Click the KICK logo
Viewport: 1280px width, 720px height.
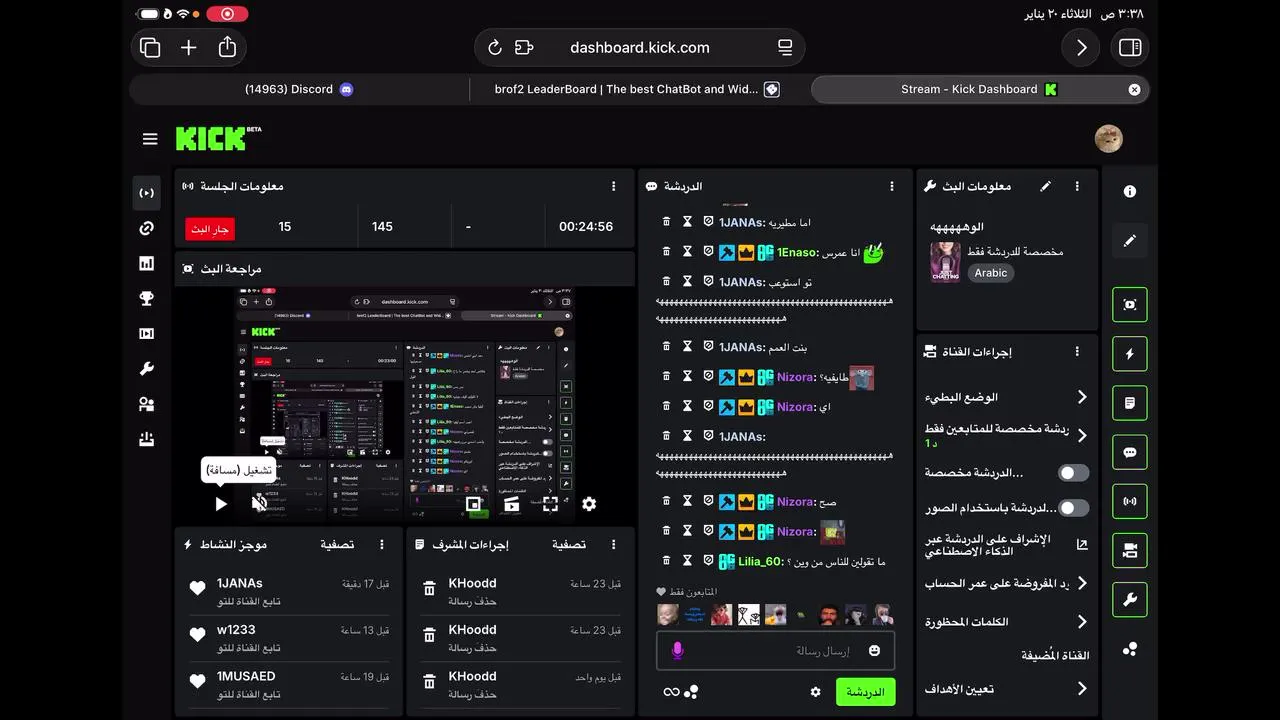point(218,138)
